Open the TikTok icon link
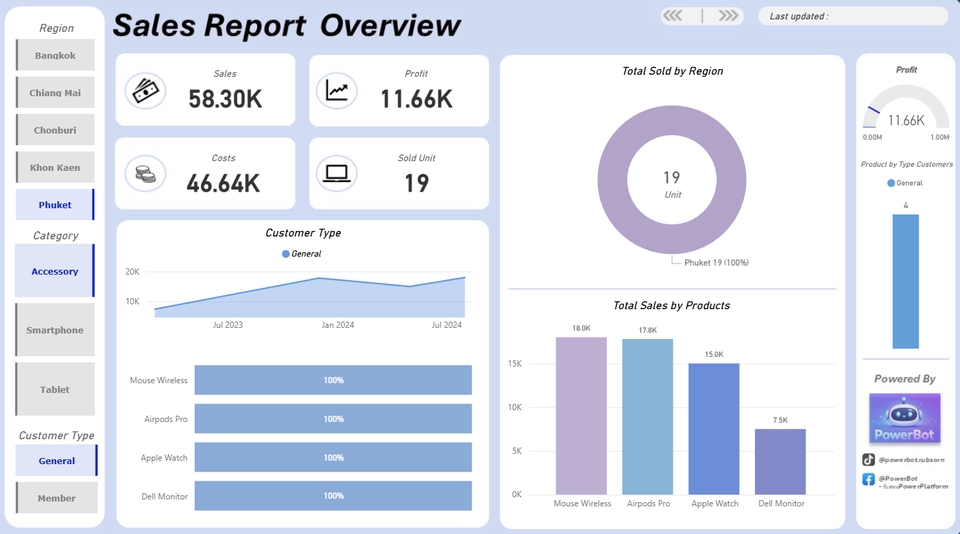The width and height of the screenshot is (960, 534). pyautogui.click(x=868, y=459)
